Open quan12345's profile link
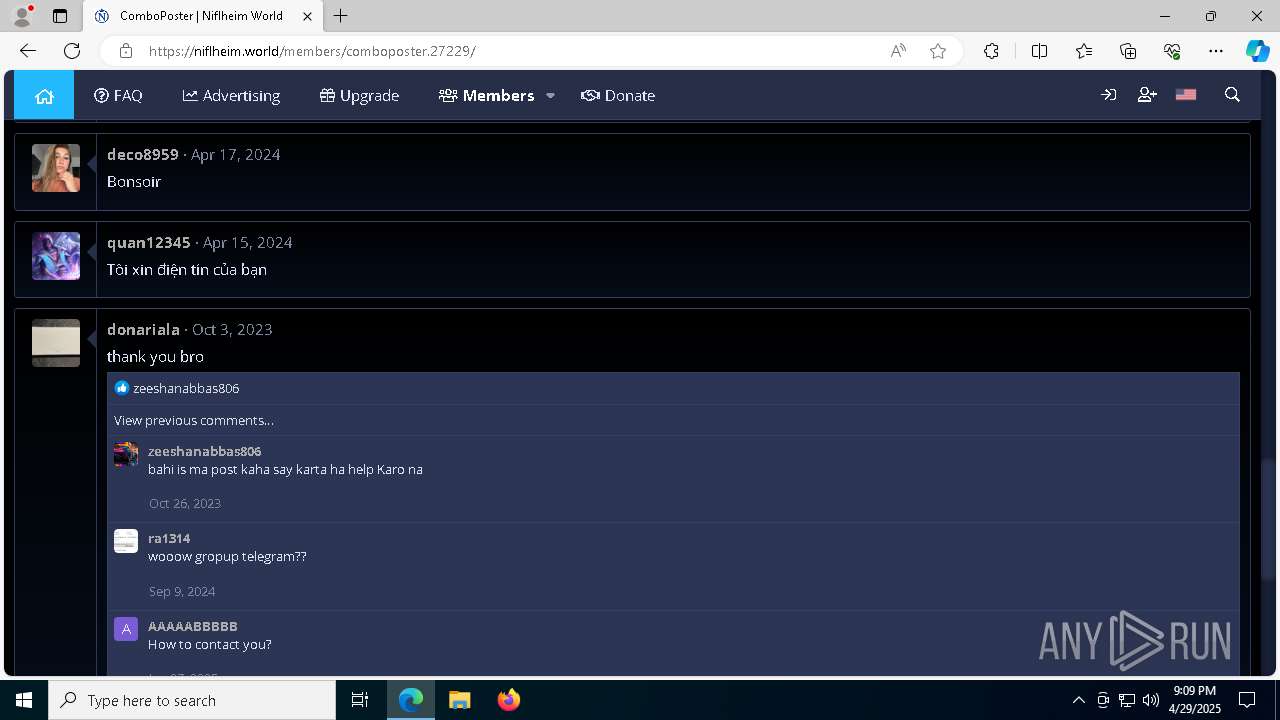This screenshot has width=1280, height=720. pyautogui.click(x=148, y=242)
